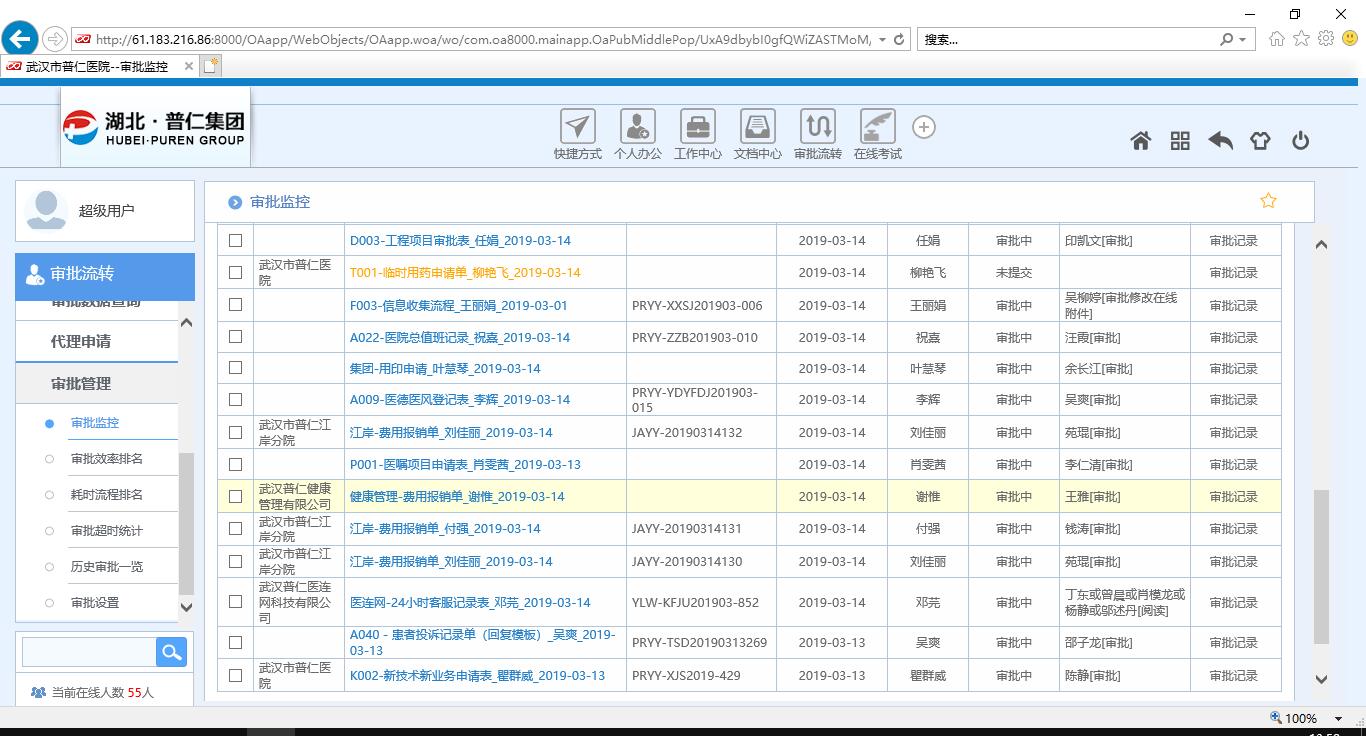Click the home icon in header

(x=1141, y=141)
